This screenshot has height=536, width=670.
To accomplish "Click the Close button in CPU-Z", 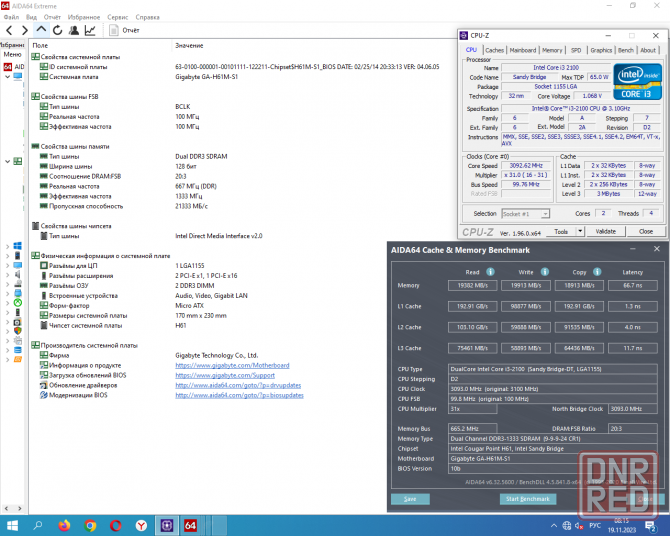I will 646,231.
